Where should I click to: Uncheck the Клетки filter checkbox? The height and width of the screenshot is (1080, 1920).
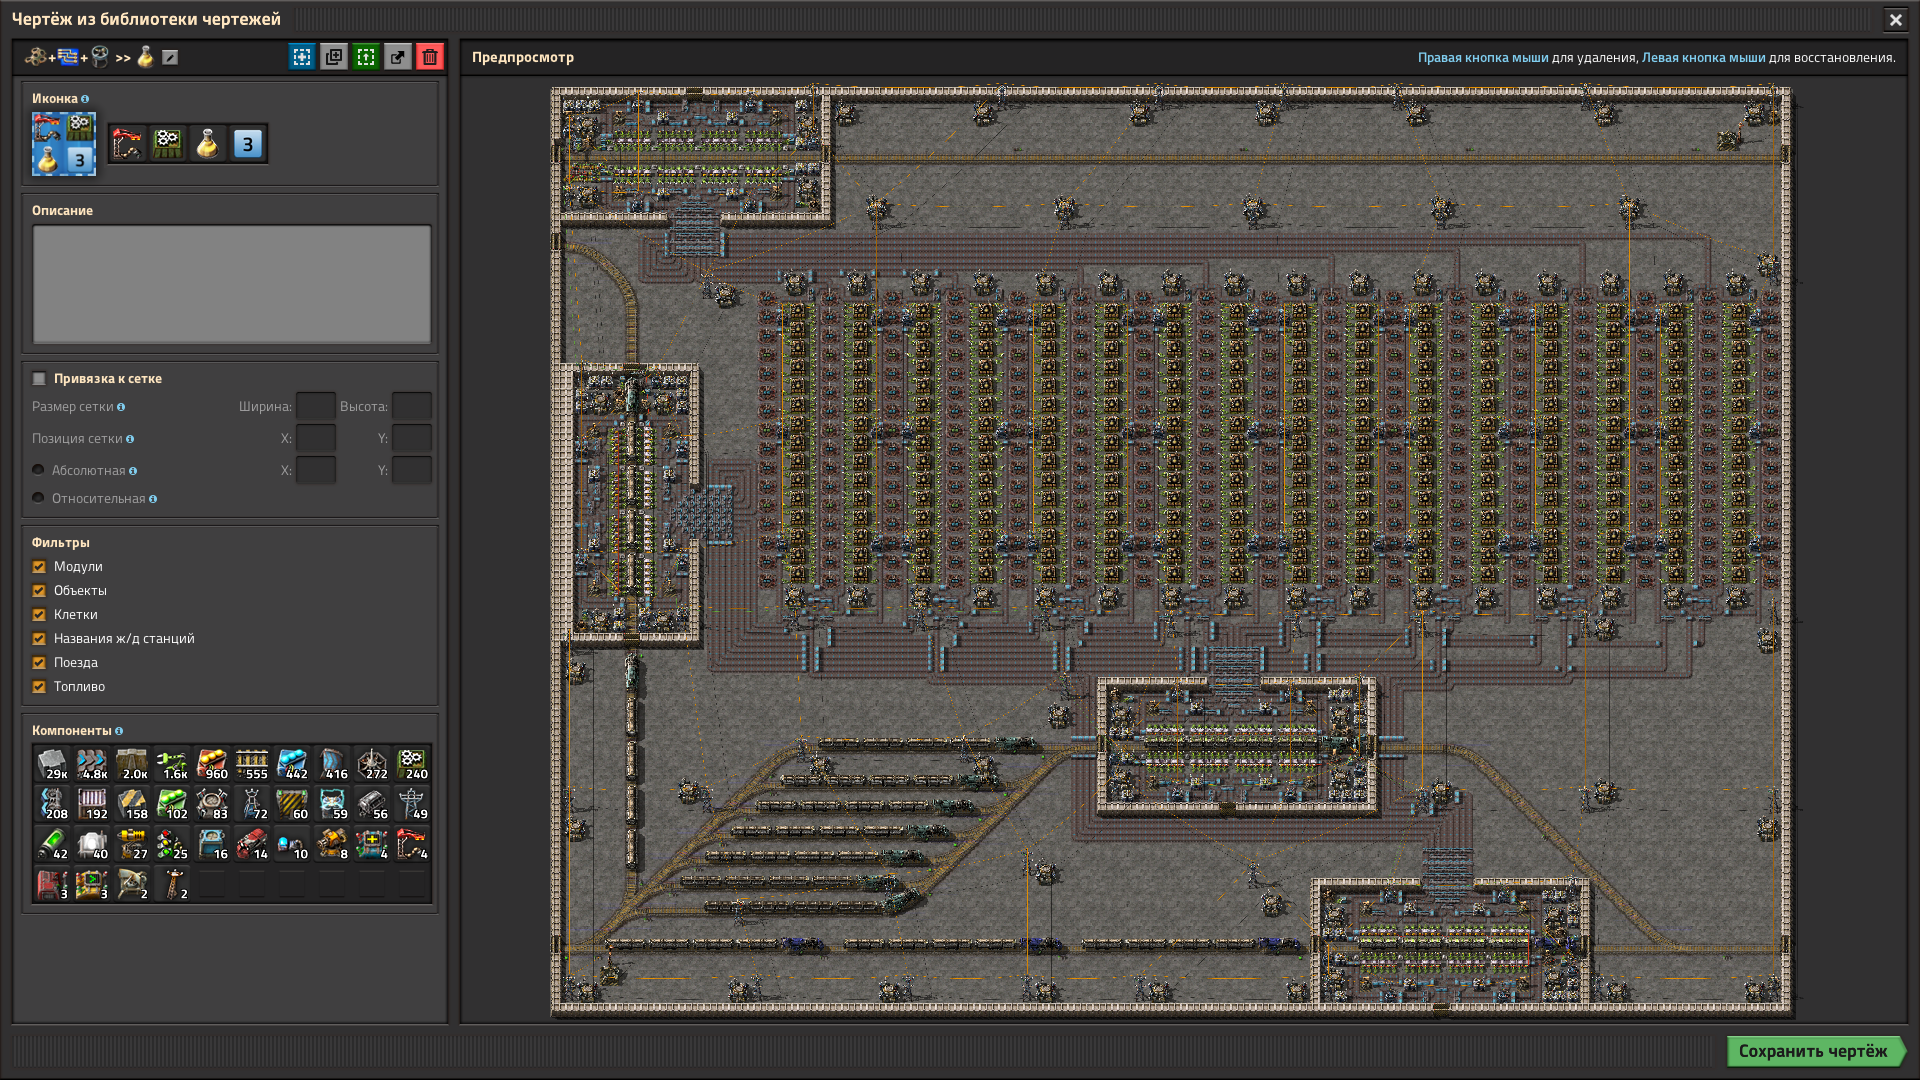pos(39,615)
